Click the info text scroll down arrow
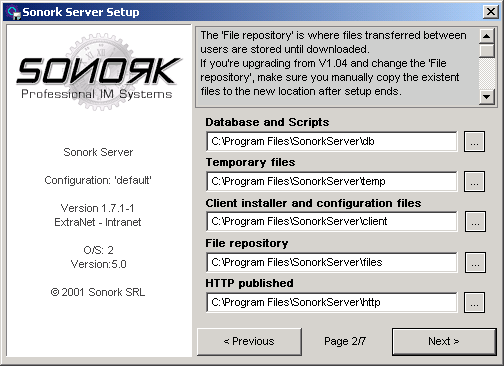Screen dimensions: 504x366 pos(486,97)
